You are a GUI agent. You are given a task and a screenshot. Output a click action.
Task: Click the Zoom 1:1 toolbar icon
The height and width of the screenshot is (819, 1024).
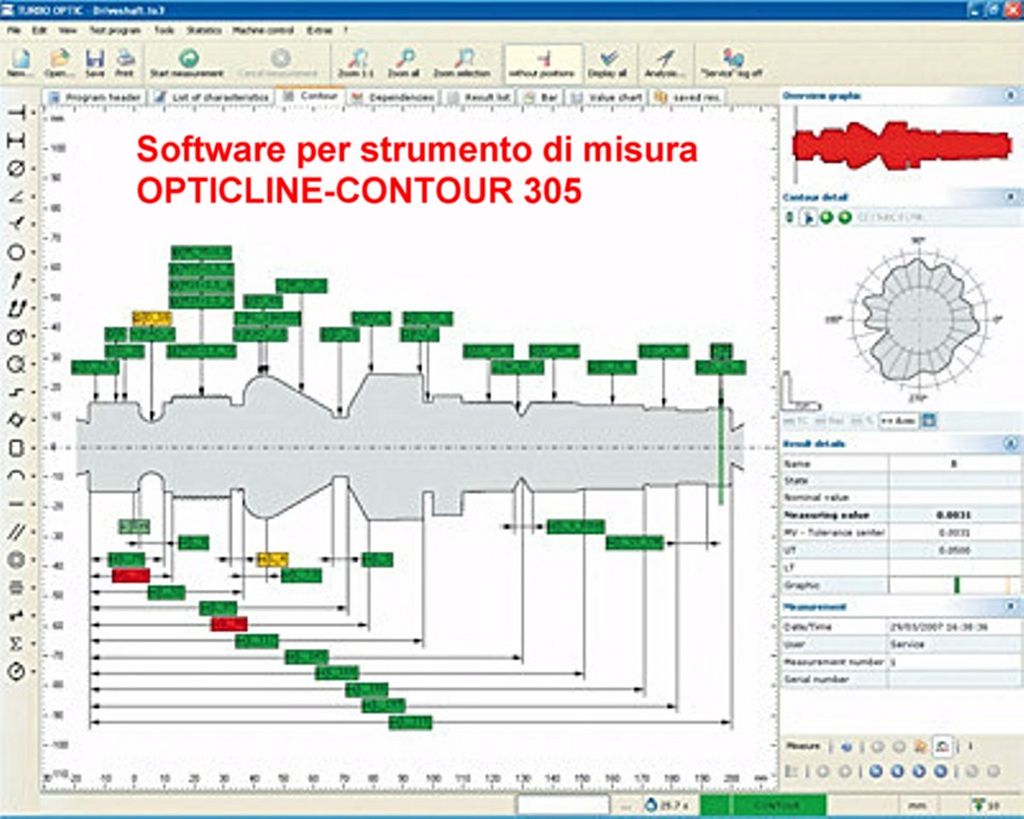pos(356,63)
